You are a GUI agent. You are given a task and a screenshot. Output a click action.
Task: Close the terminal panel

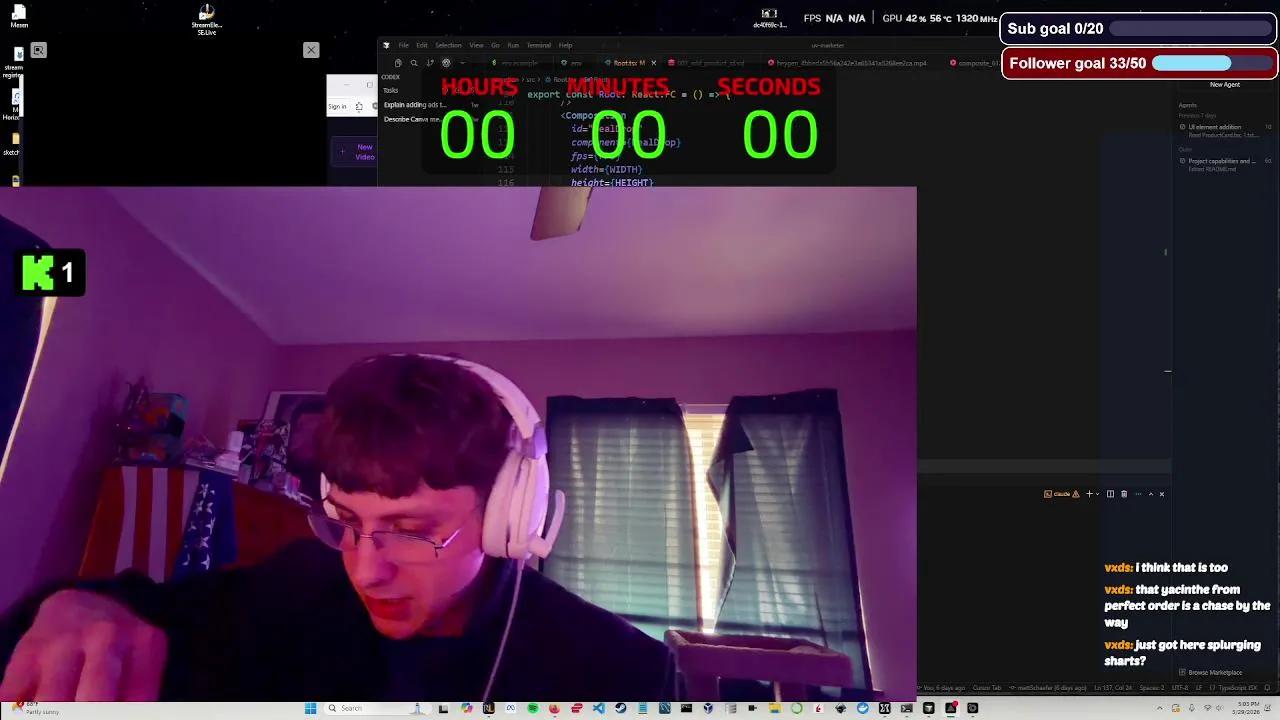pyautogui.click(x=1162, y=494)
